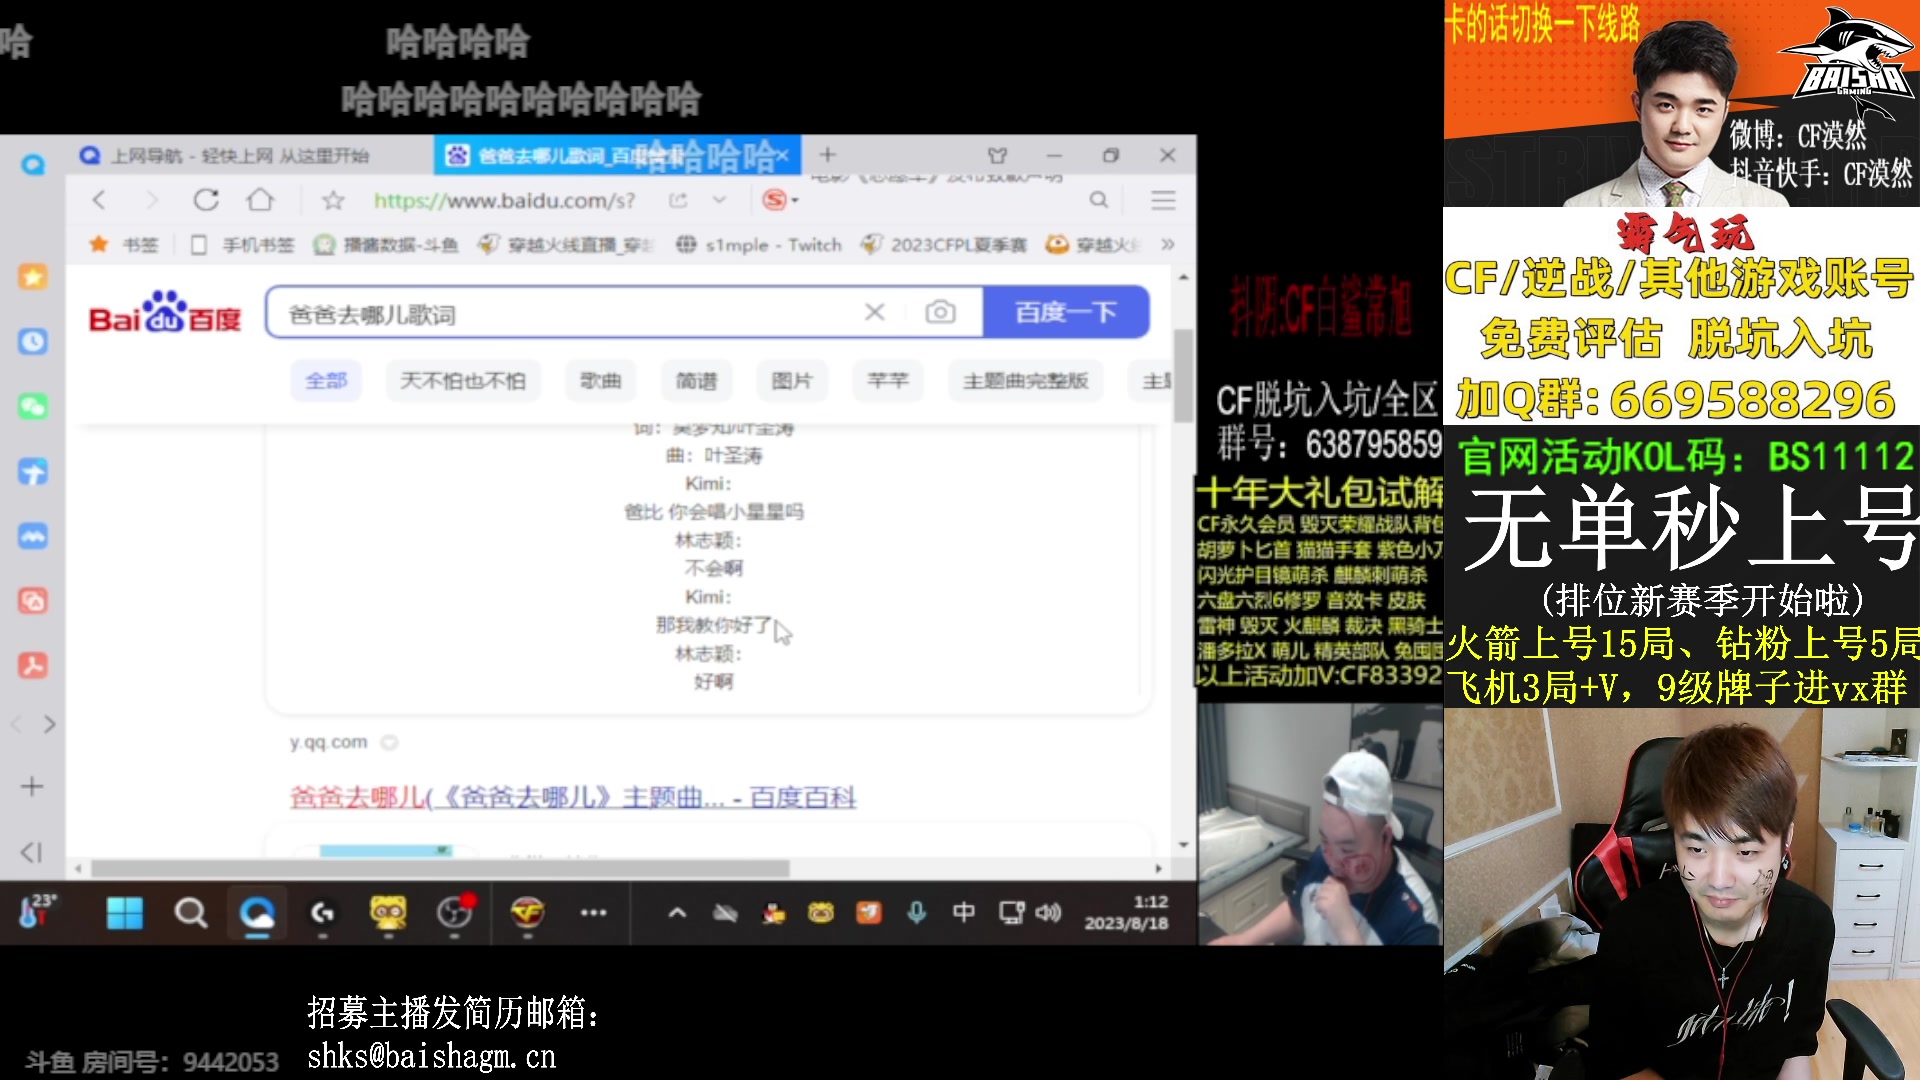Expand more bookmarks with the double chevron
Screen dimensions: 1920x1080
(x=1167, y=244)
